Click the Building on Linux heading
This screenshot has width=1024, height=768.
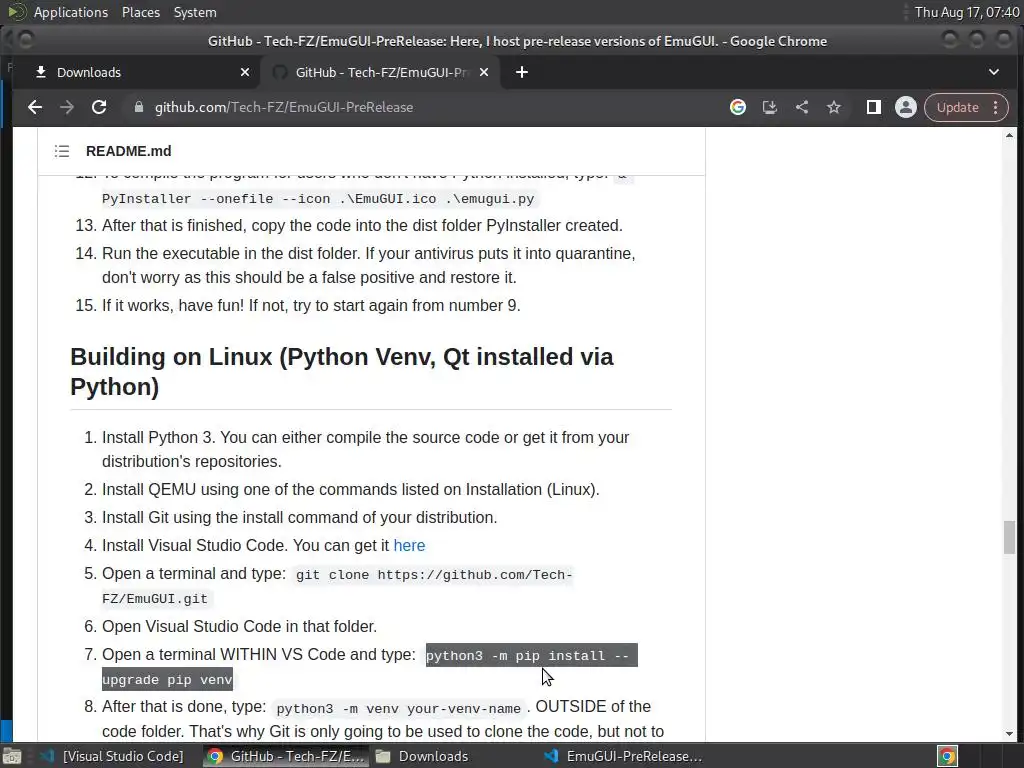342,372
